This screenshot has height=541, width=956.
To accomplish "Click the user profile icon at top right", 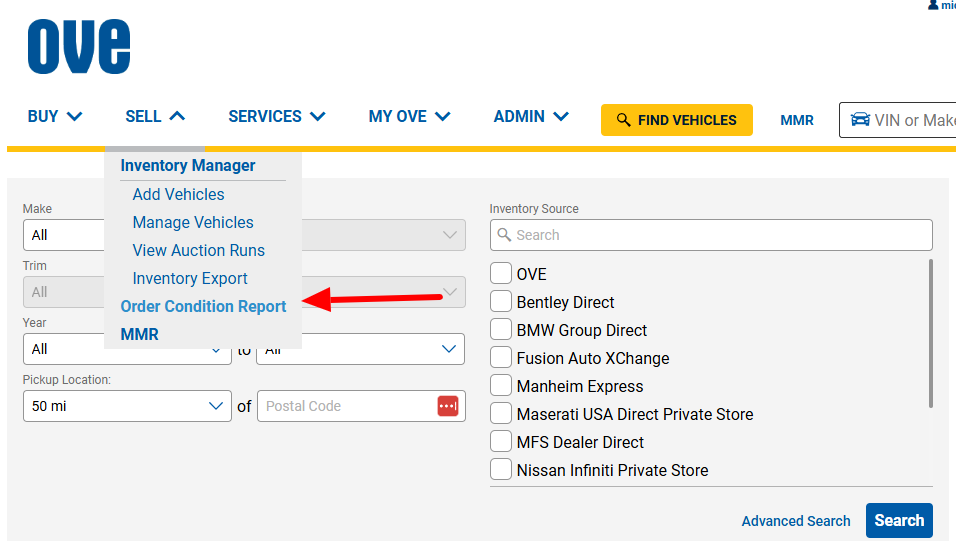I will [x=933, y=5].
